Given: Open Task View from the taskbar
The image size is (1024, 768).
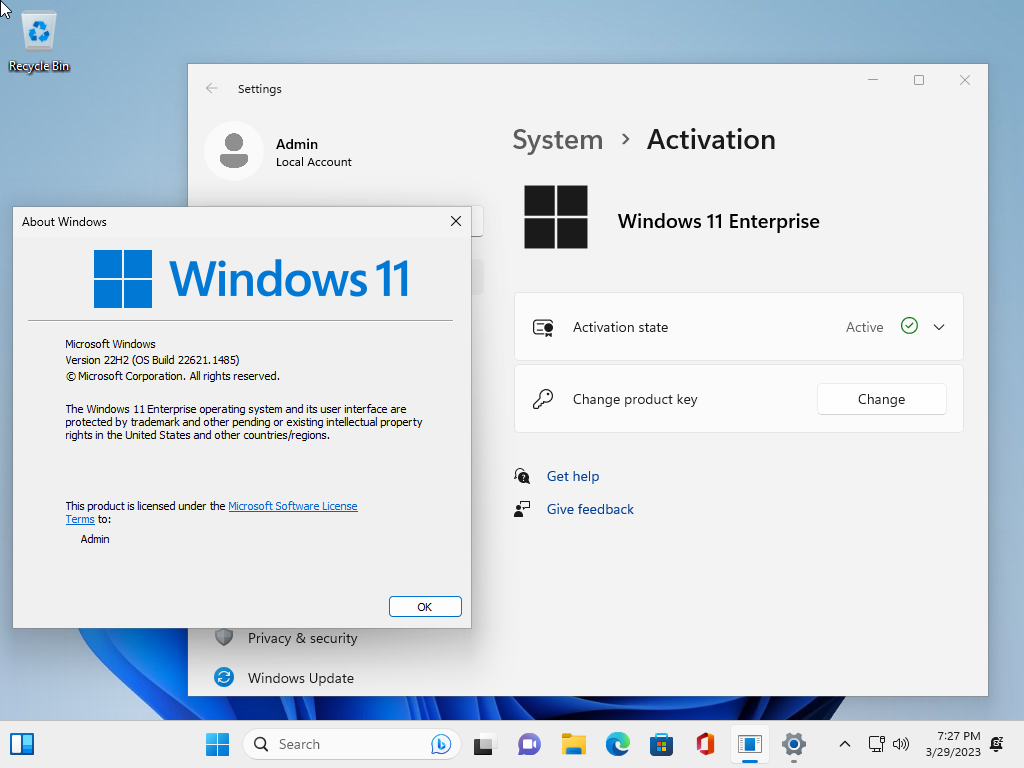Looking at the screenshot, I should click(x=484, y=744).
